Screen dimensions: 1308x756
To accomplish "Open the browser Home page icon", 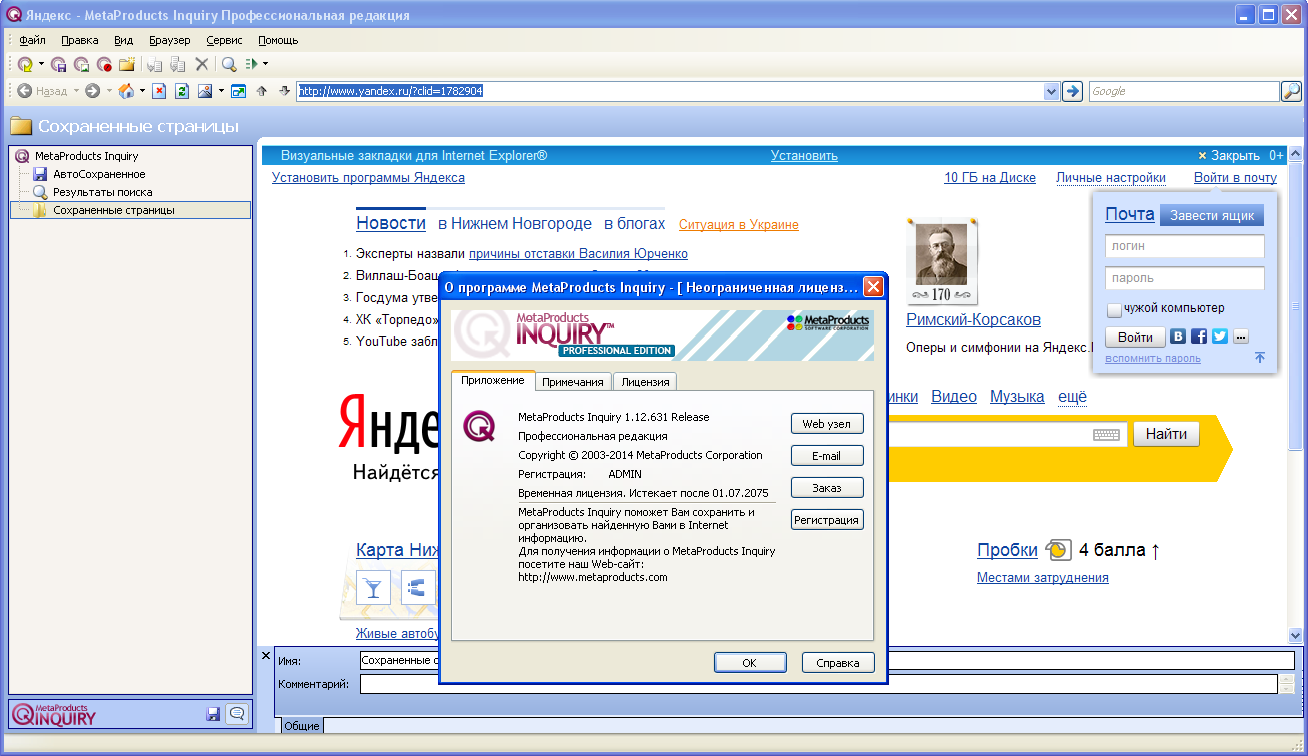I will pos(126,91).
